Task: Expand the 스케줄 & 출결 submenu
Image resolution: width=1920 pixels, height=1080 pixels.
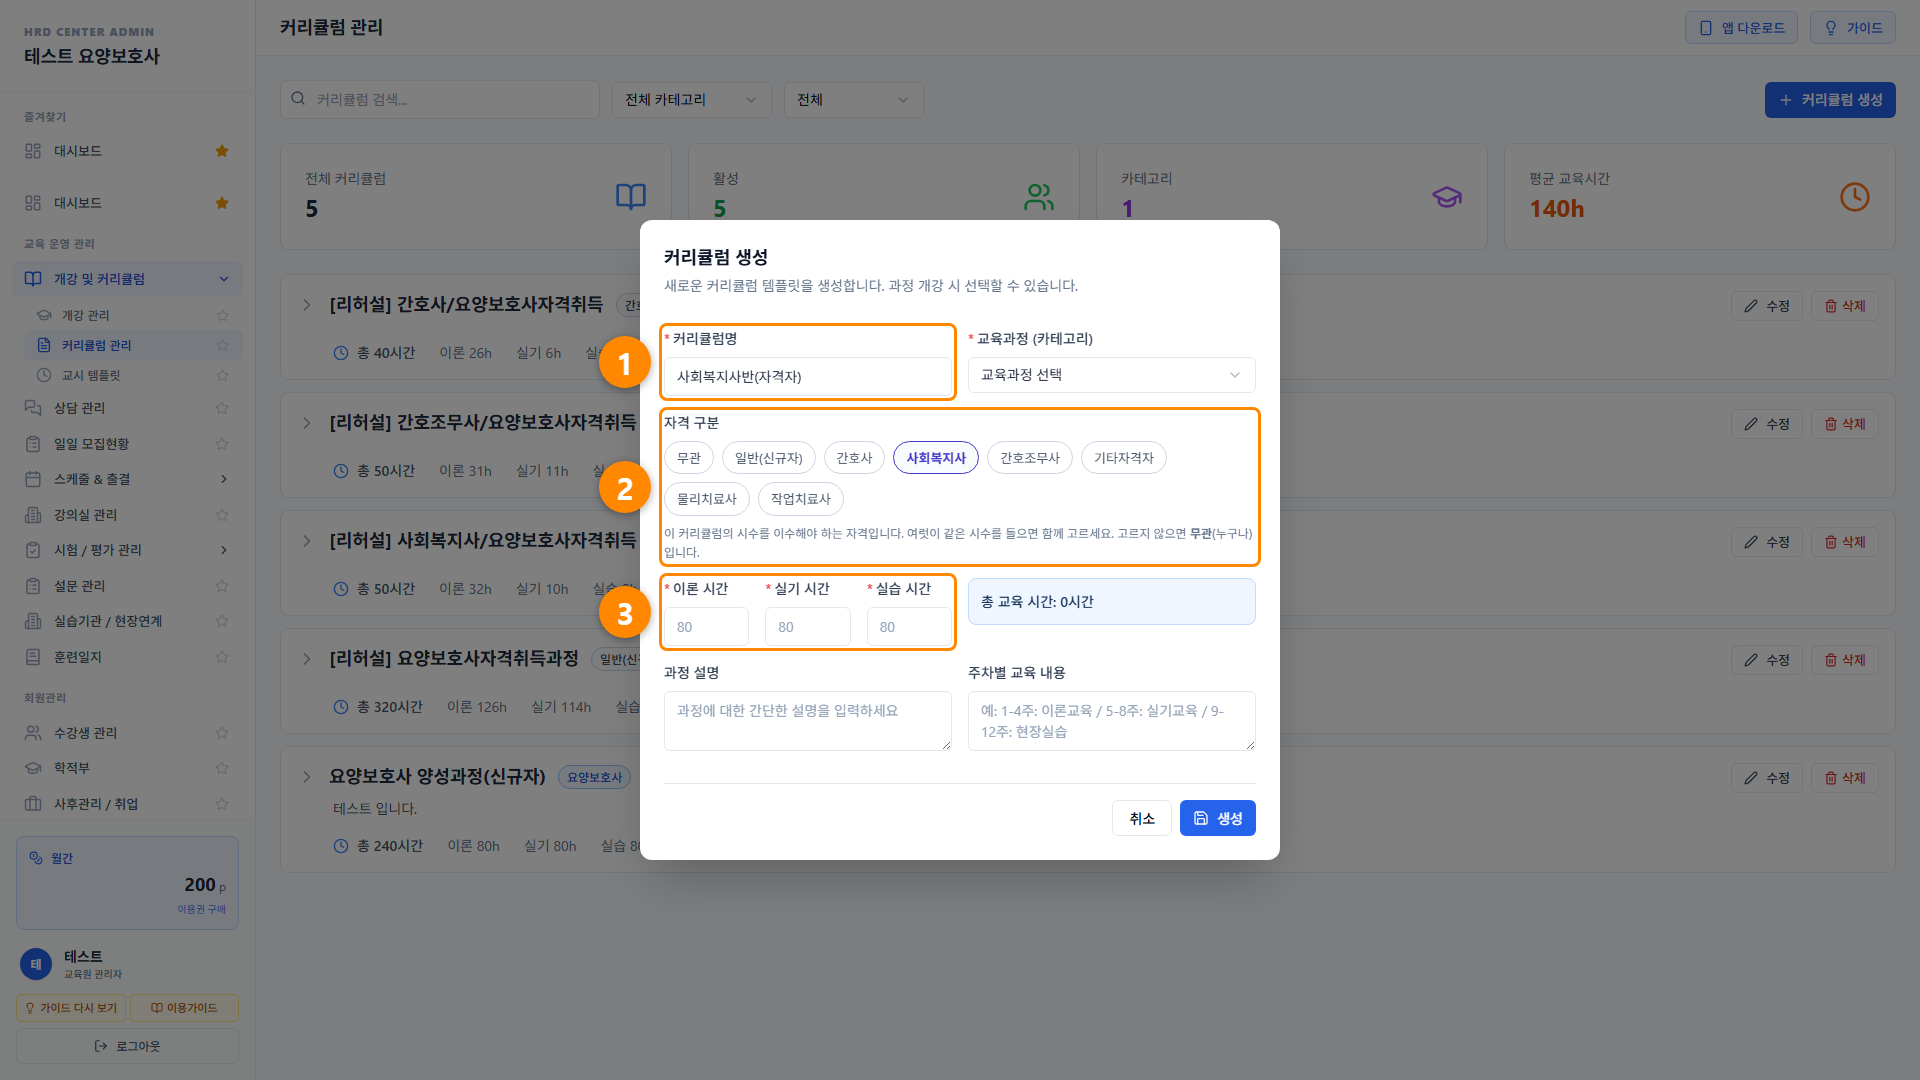Action: tap(128, 479)
